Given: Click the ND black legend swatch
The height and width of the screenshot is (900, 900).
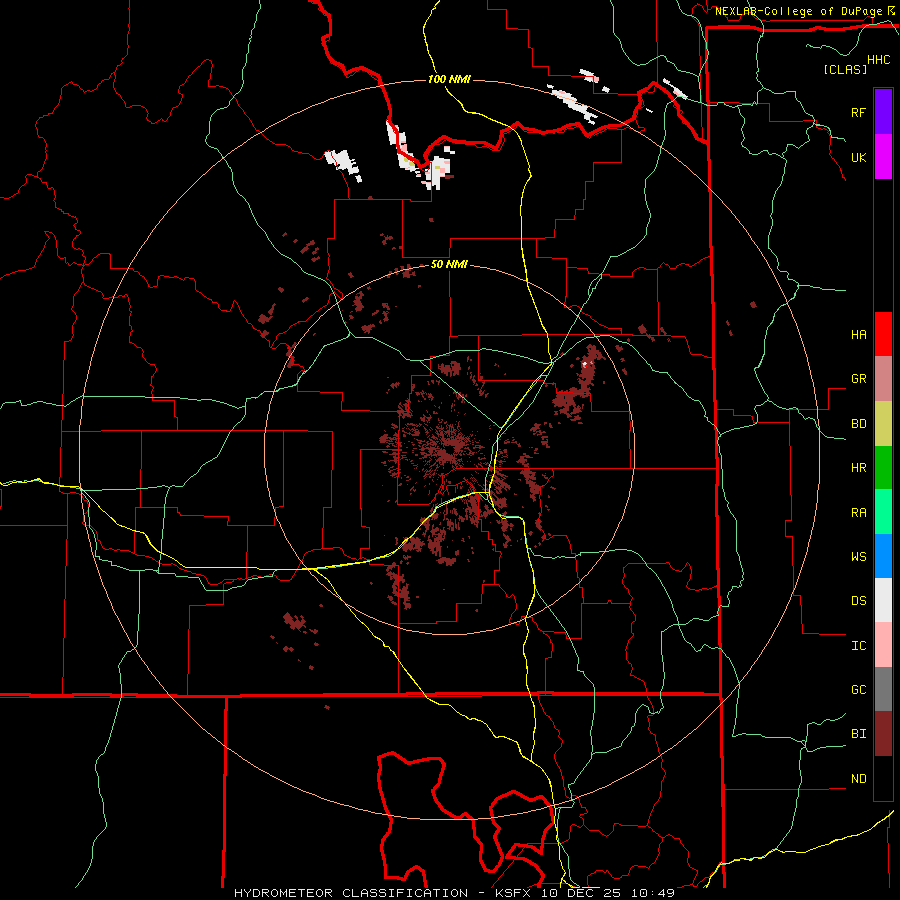Looking at the screenshot, I should [883, 778].
